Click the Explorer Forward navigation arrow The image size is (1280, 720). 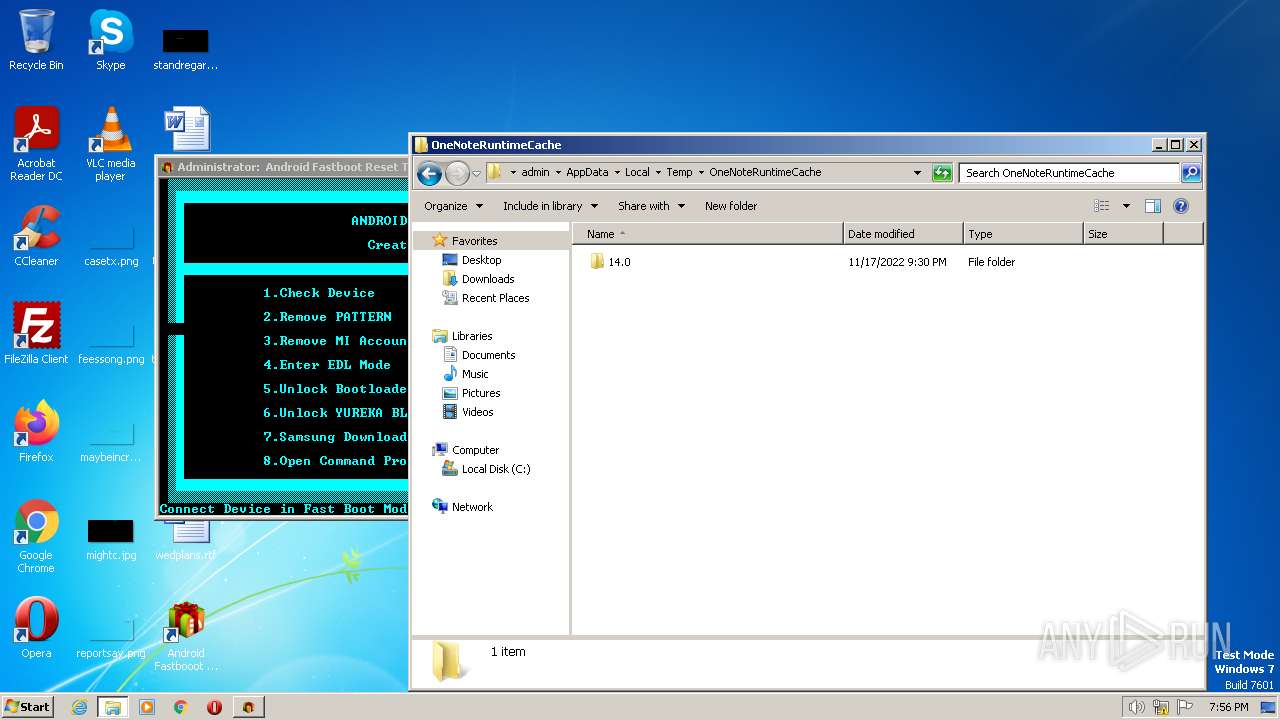(x=457, y=173)
